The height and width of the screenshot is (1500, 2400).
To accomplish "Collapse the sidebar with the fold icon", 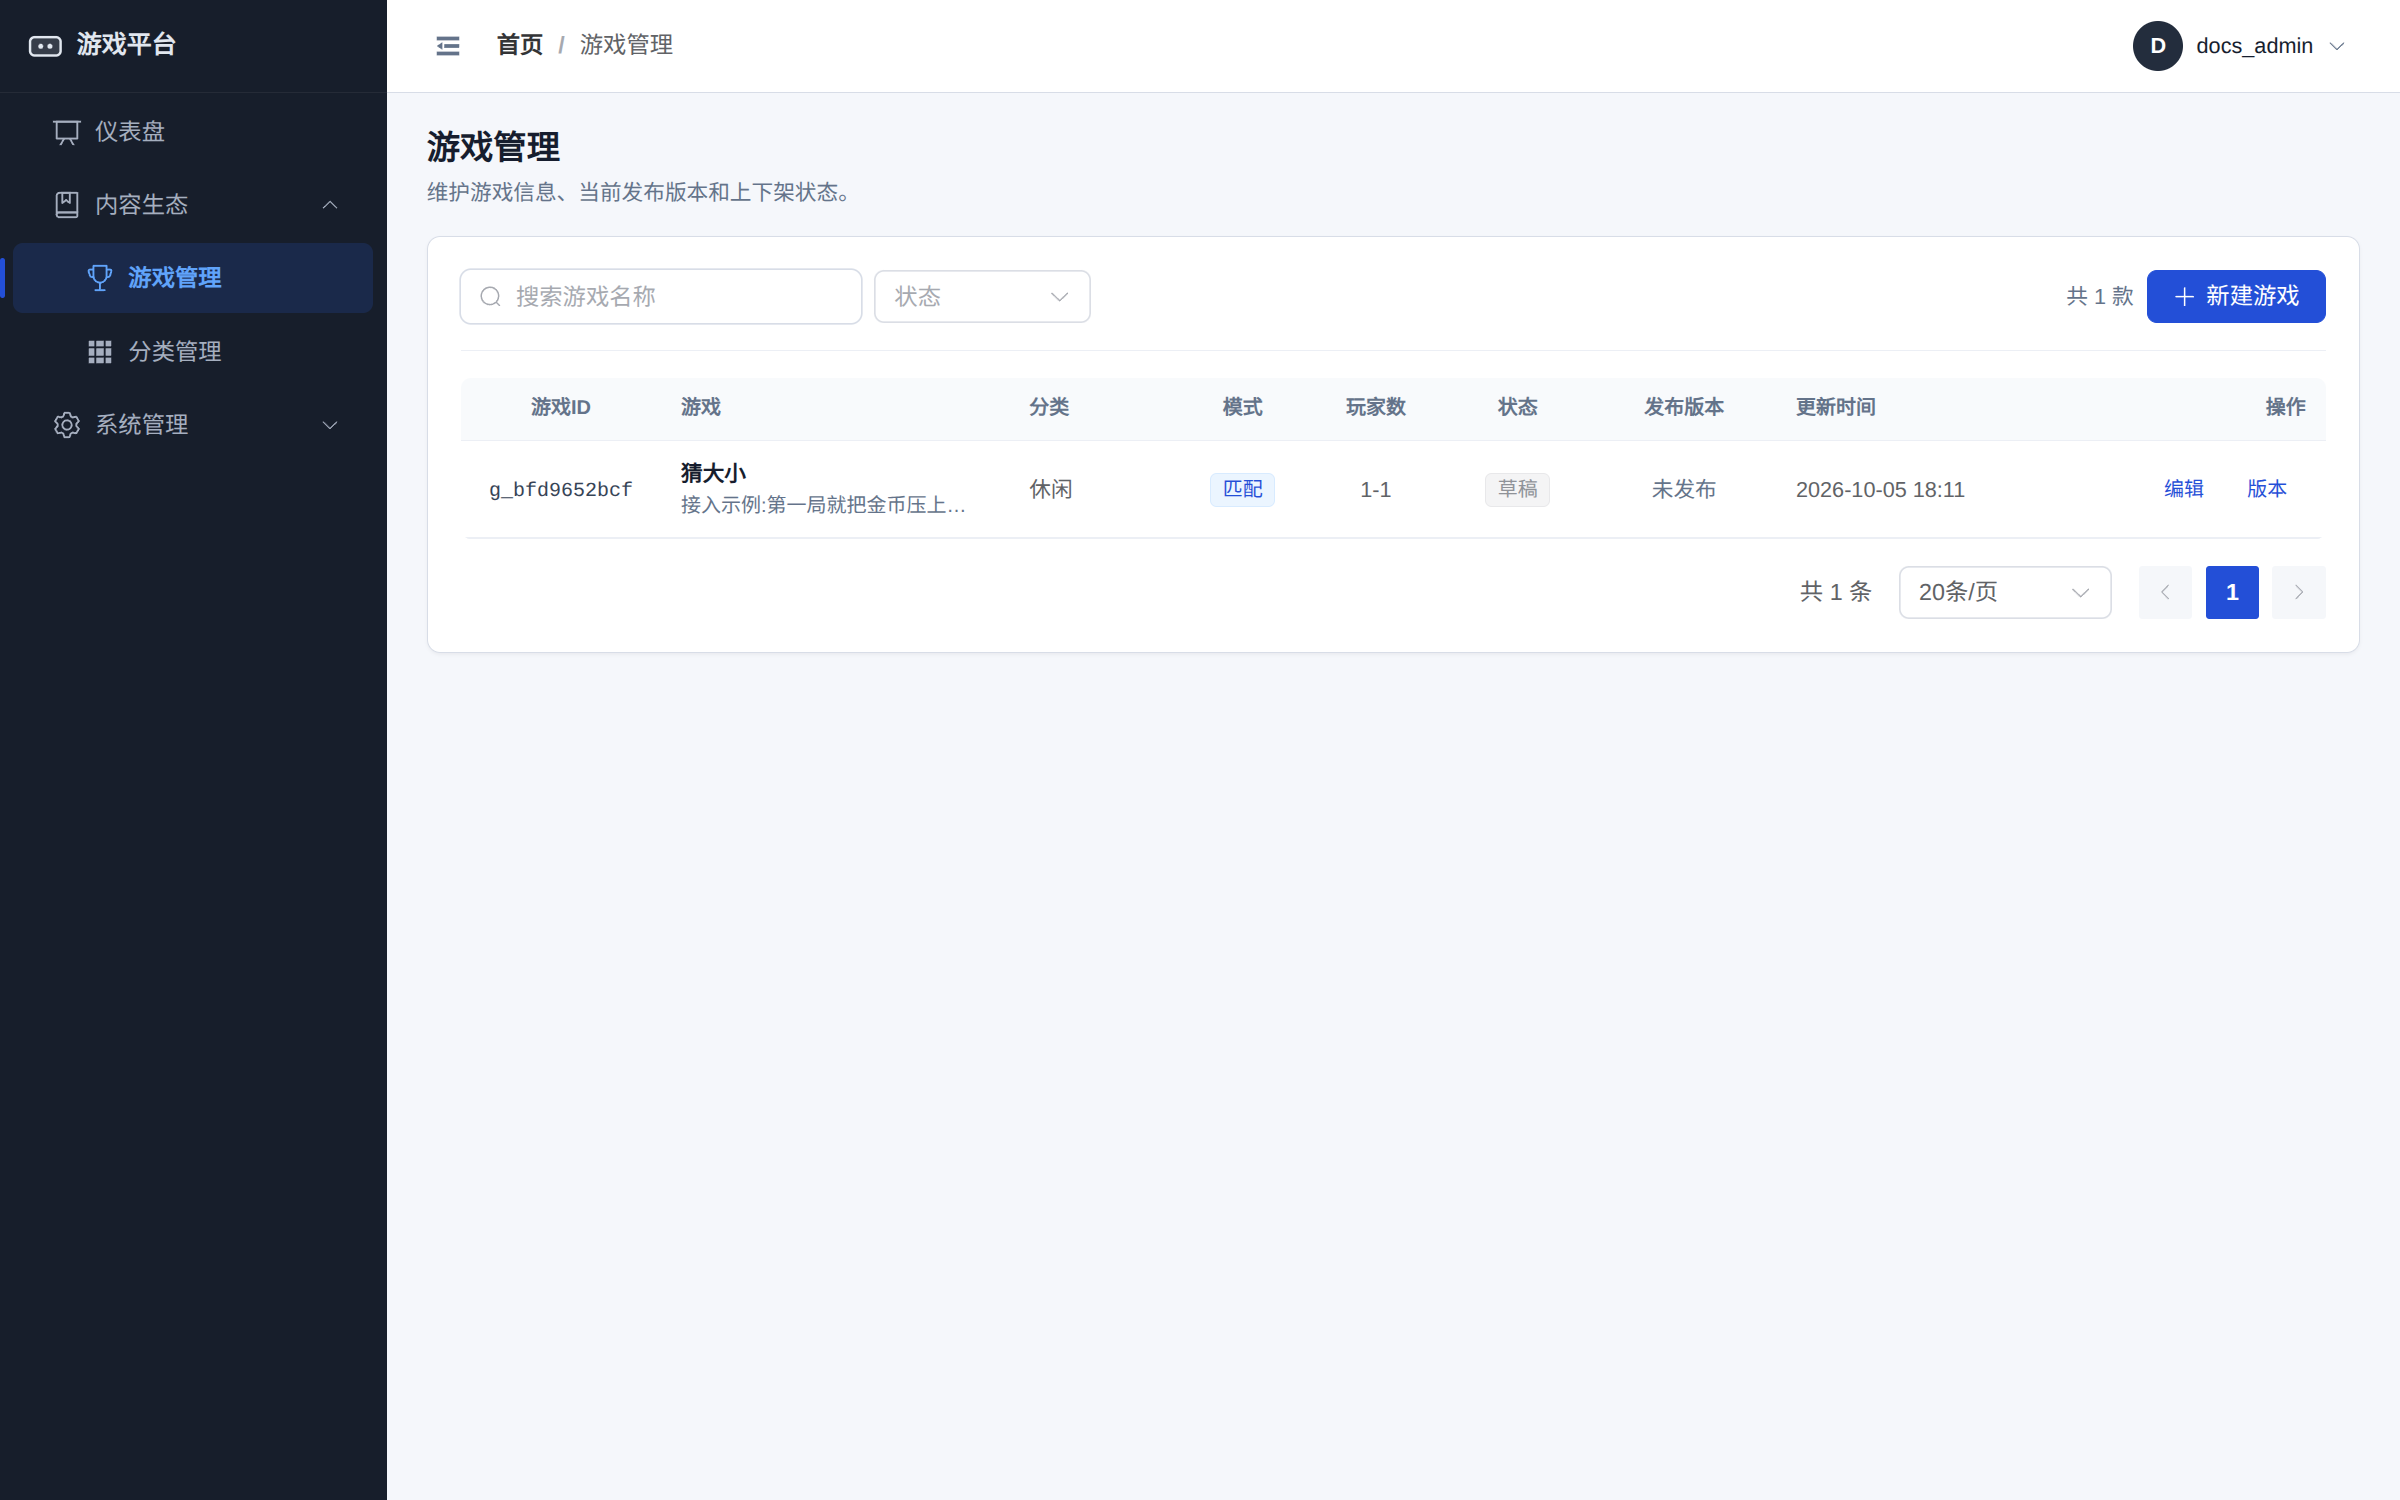I will (x=448, y=46).
